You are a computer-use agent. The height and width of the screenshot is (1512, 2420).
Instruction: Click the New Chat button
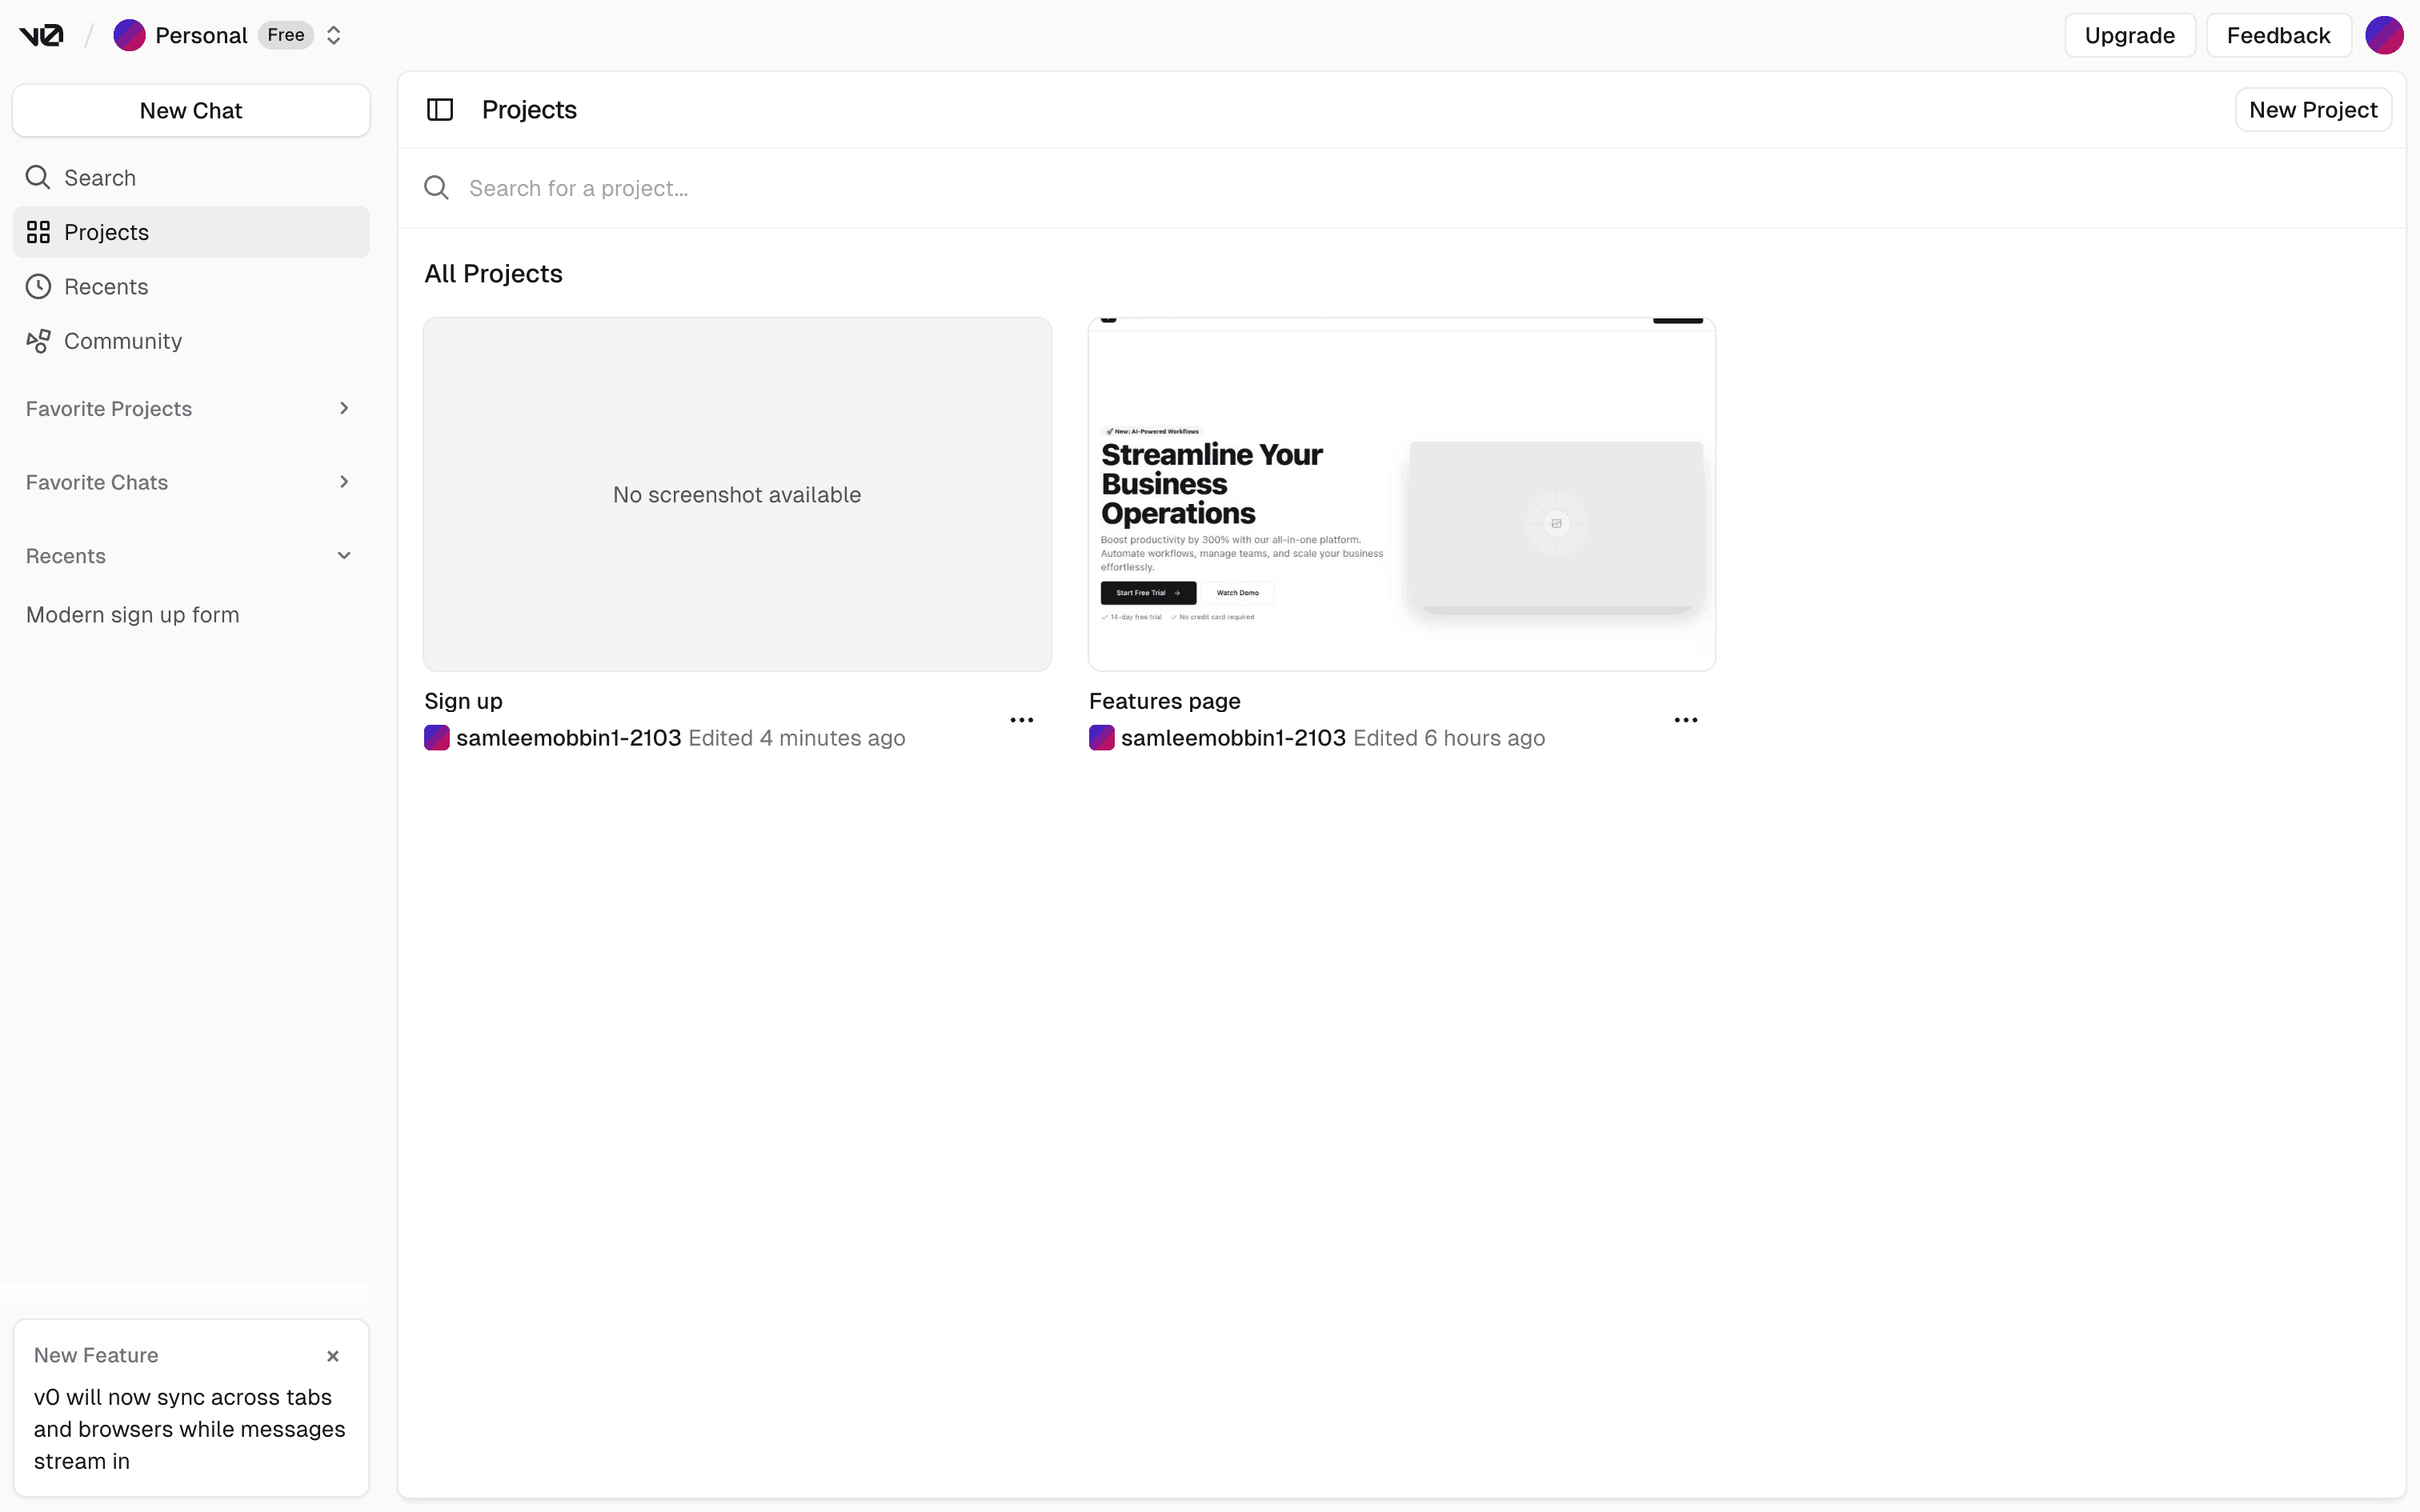[x=191, y=111]
